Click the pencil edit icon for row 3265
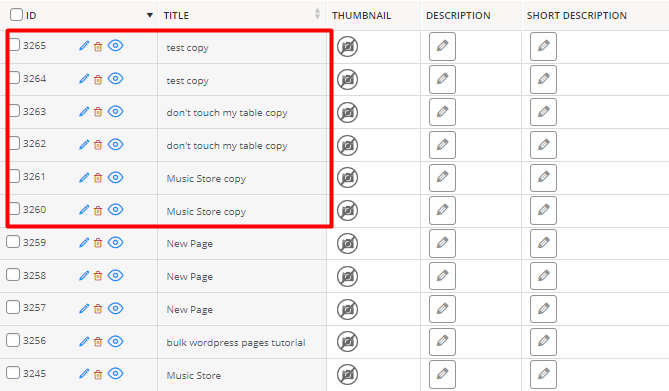The image size is (669, 391). 84,46
